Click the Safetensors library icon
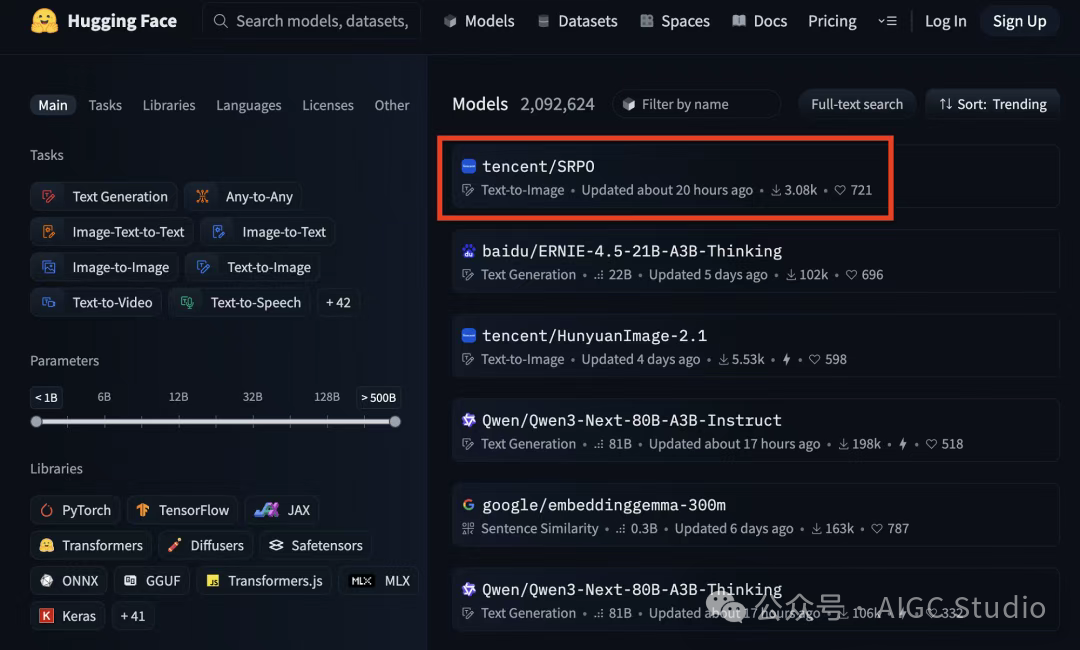Screen dimensions: 1080x650 pyautogui.click(x=276, y=545)
